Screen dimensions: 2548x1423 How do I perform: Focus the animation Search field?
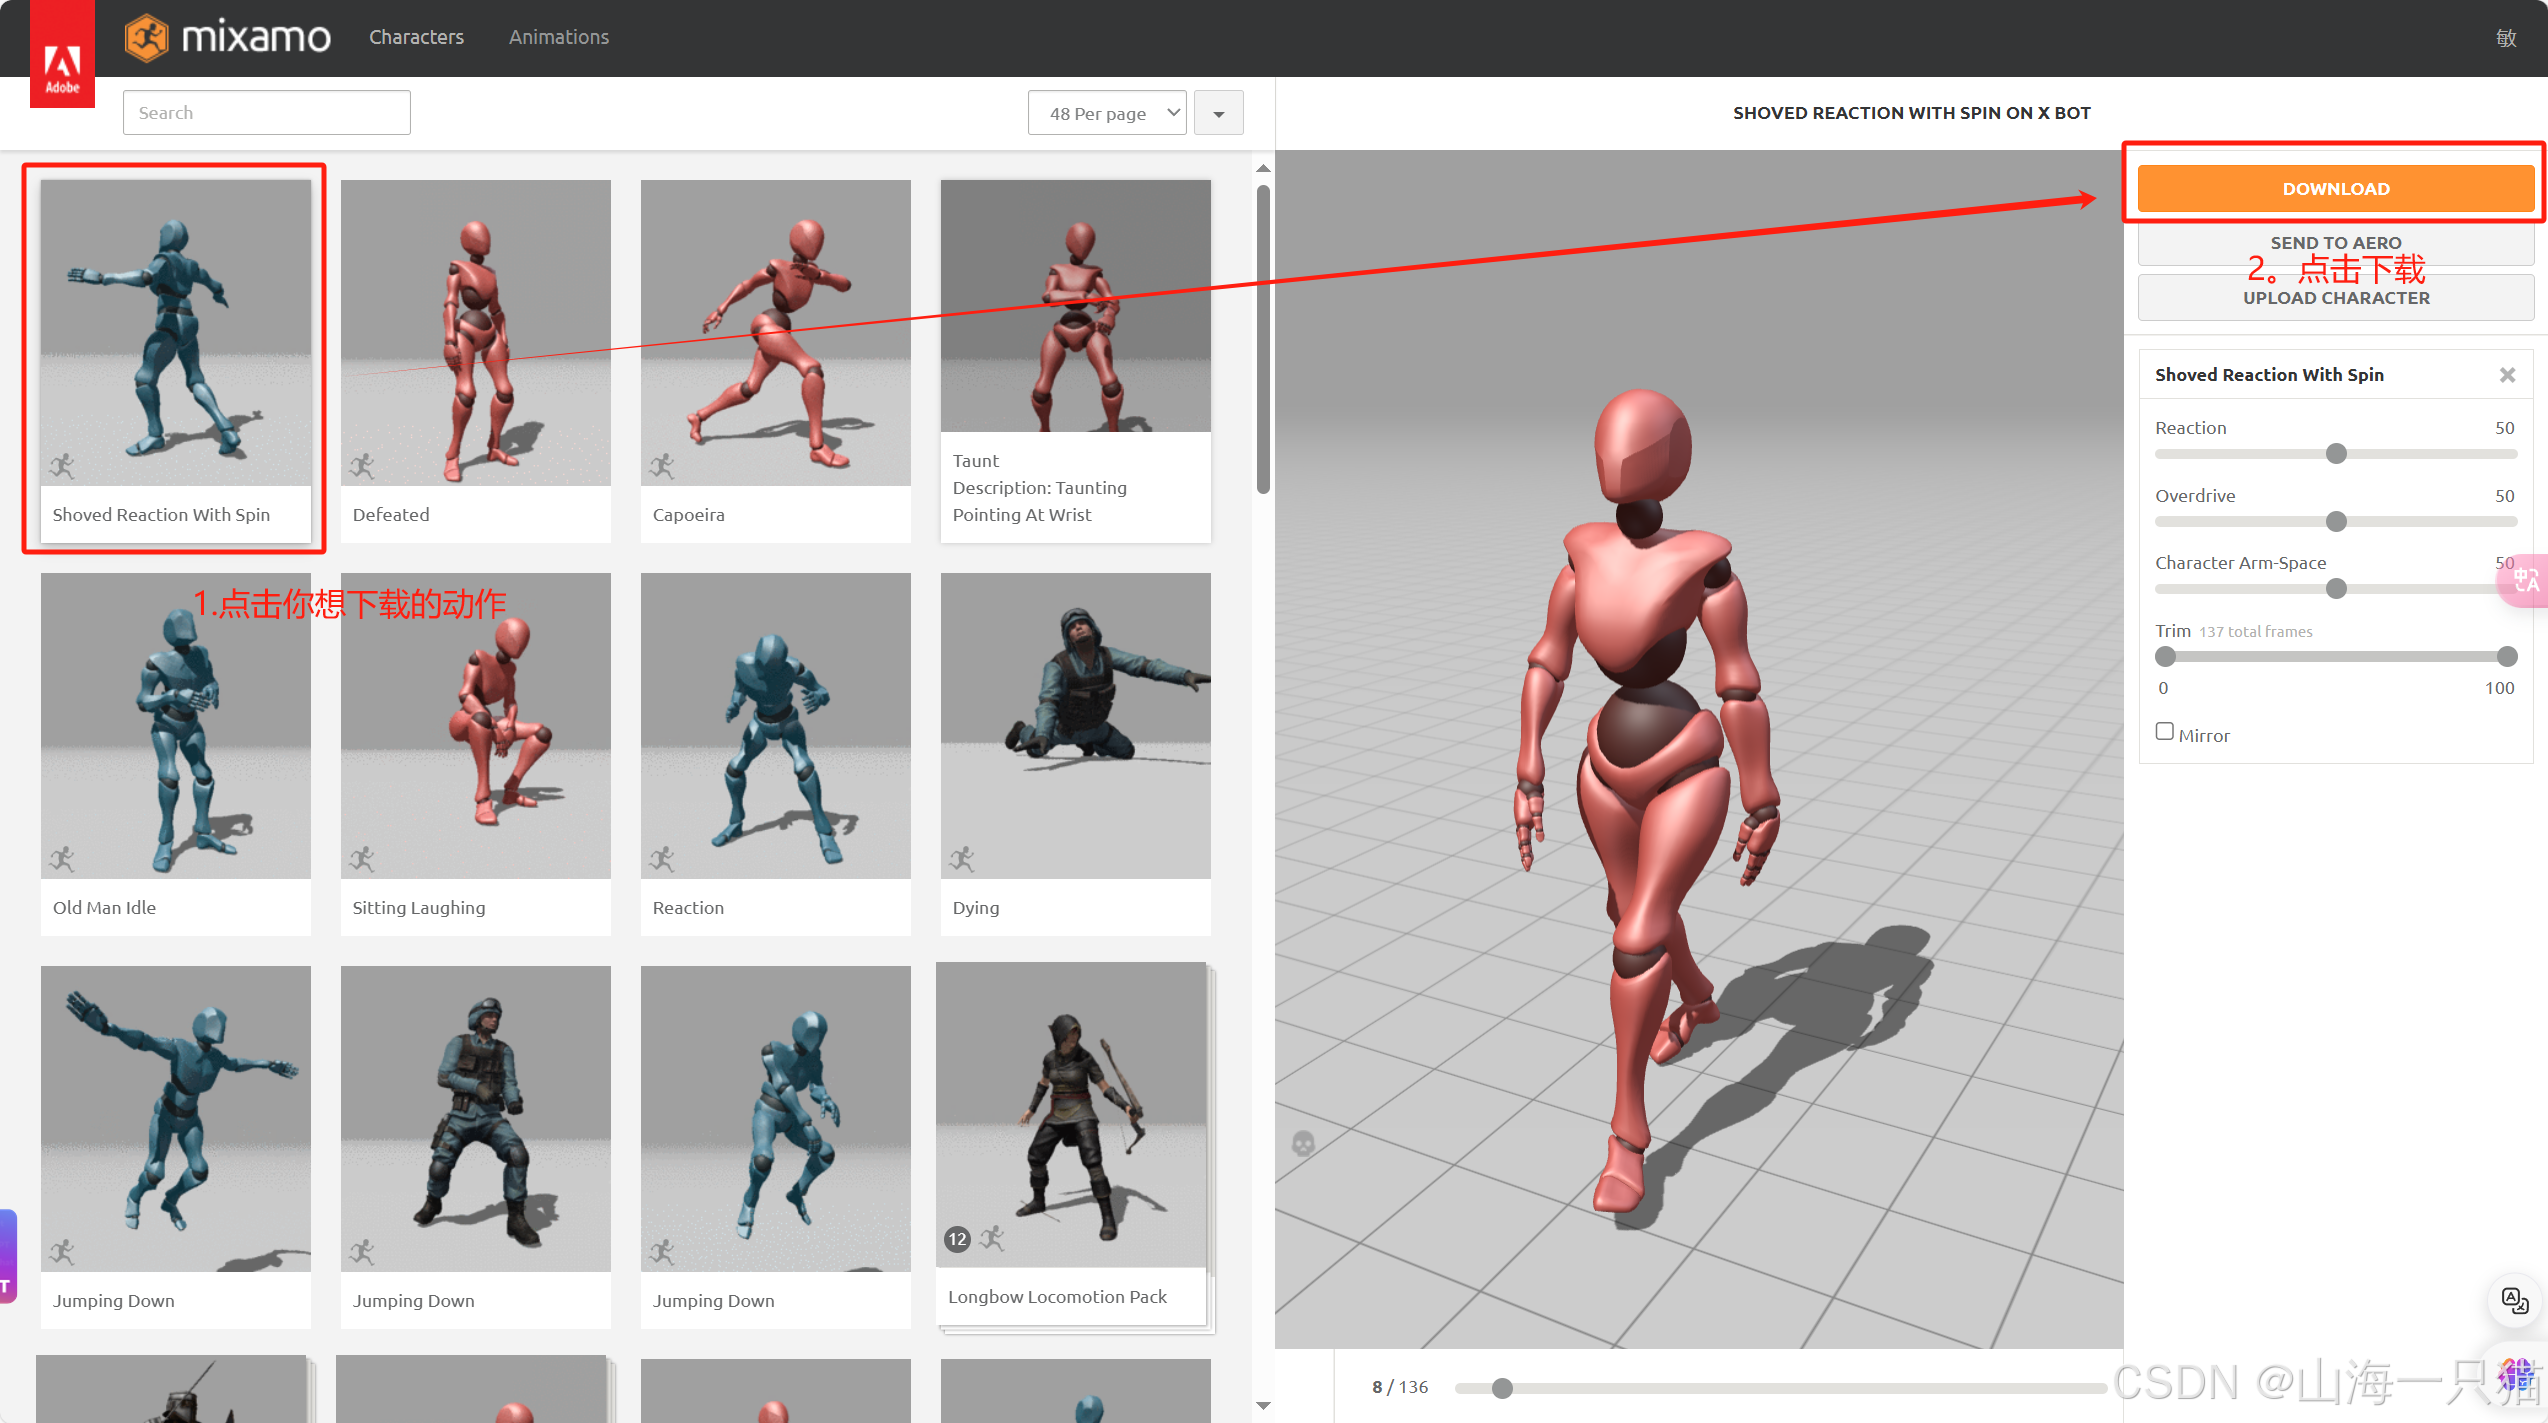point(267,113)
